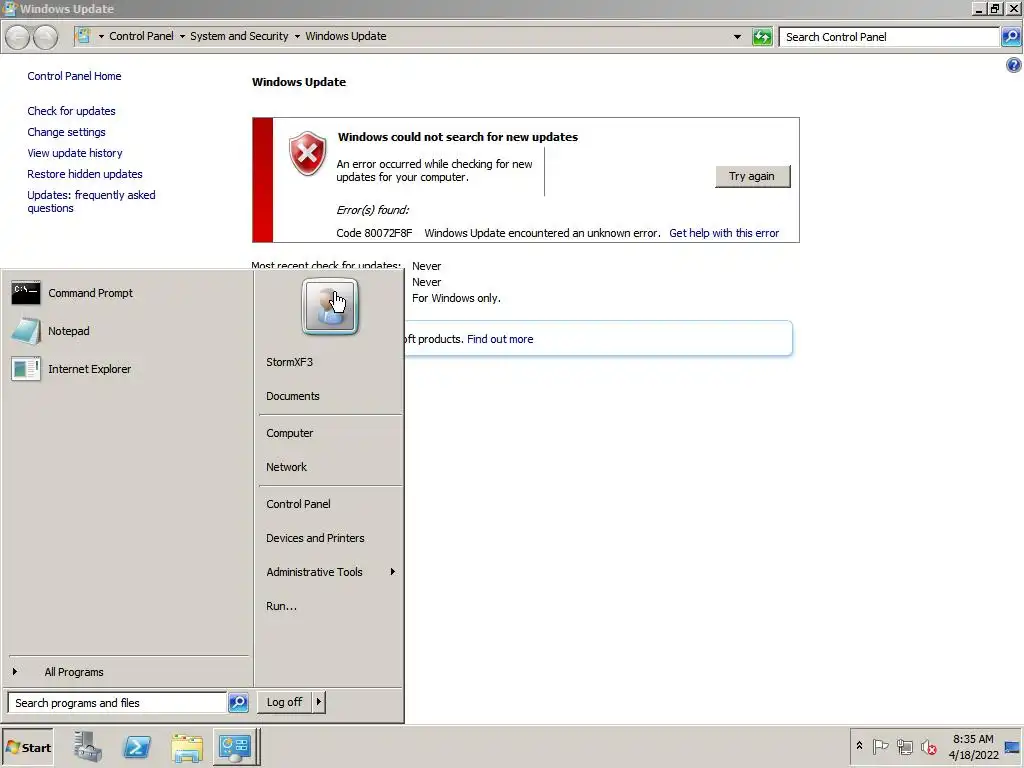Click the Search programs and files box
Viewport: 1024px width, 768px height.
[117, 703]
